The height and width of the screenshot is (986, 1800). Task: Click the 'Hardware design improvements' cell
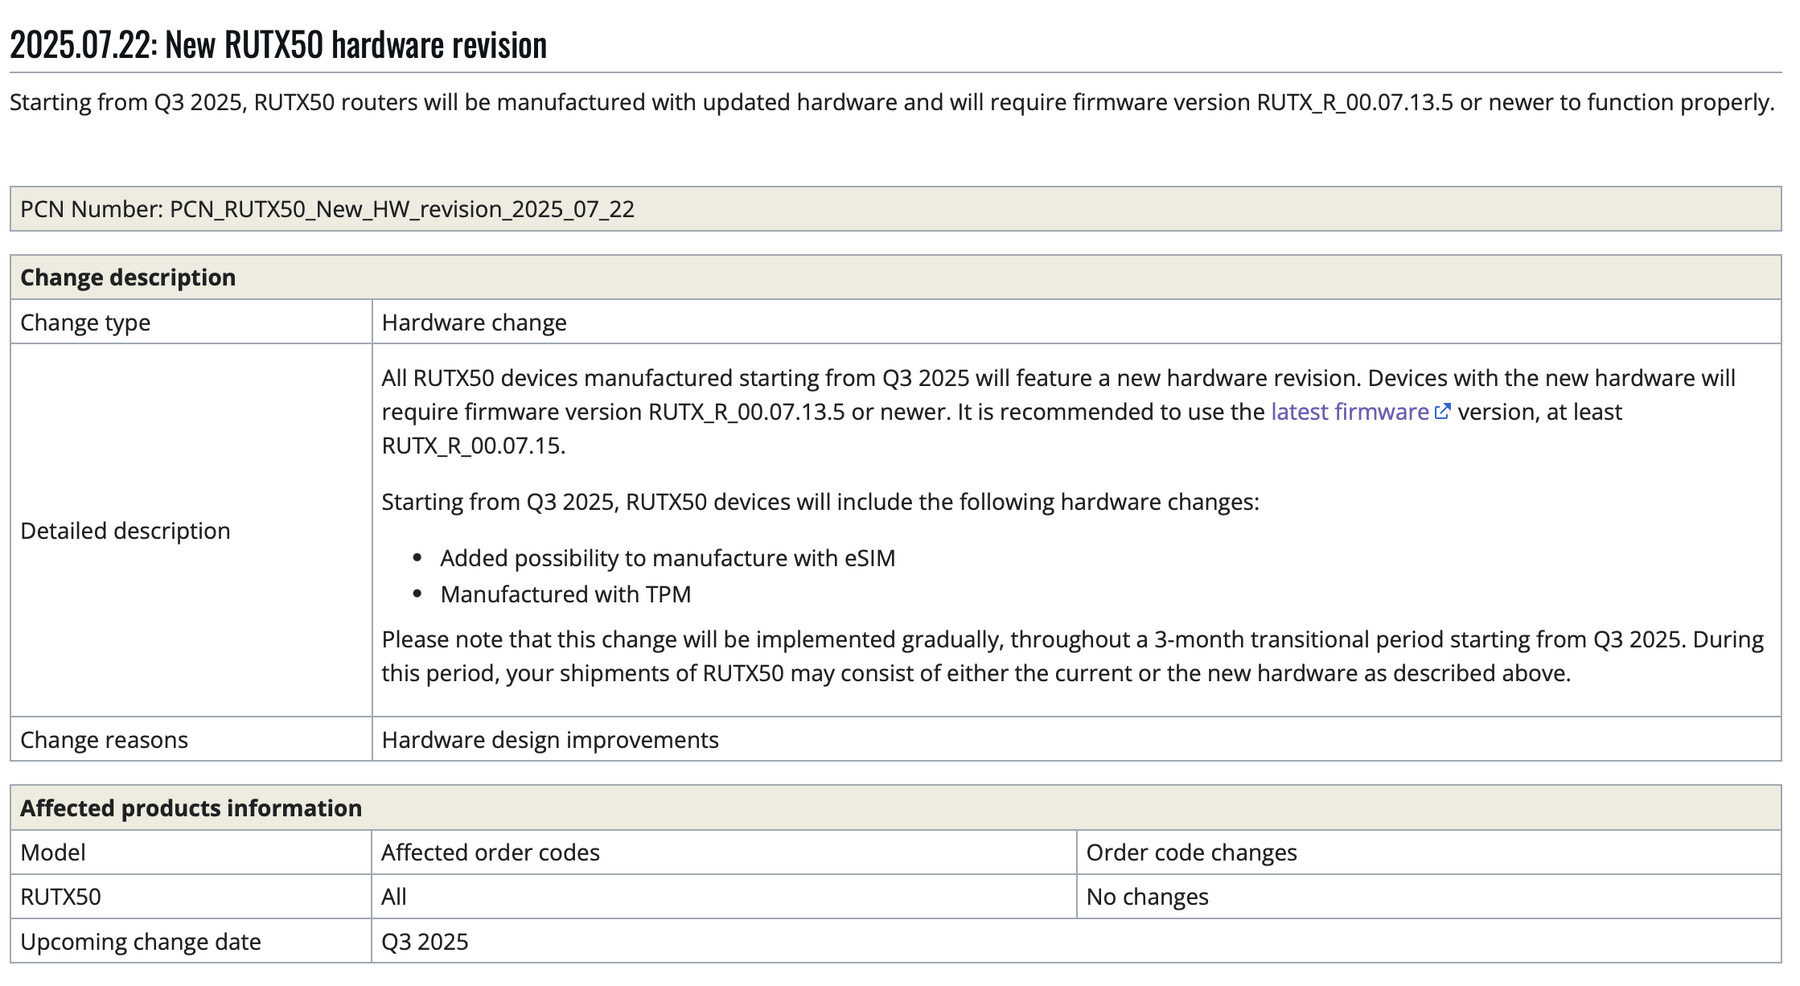(x=1076, y=739)
